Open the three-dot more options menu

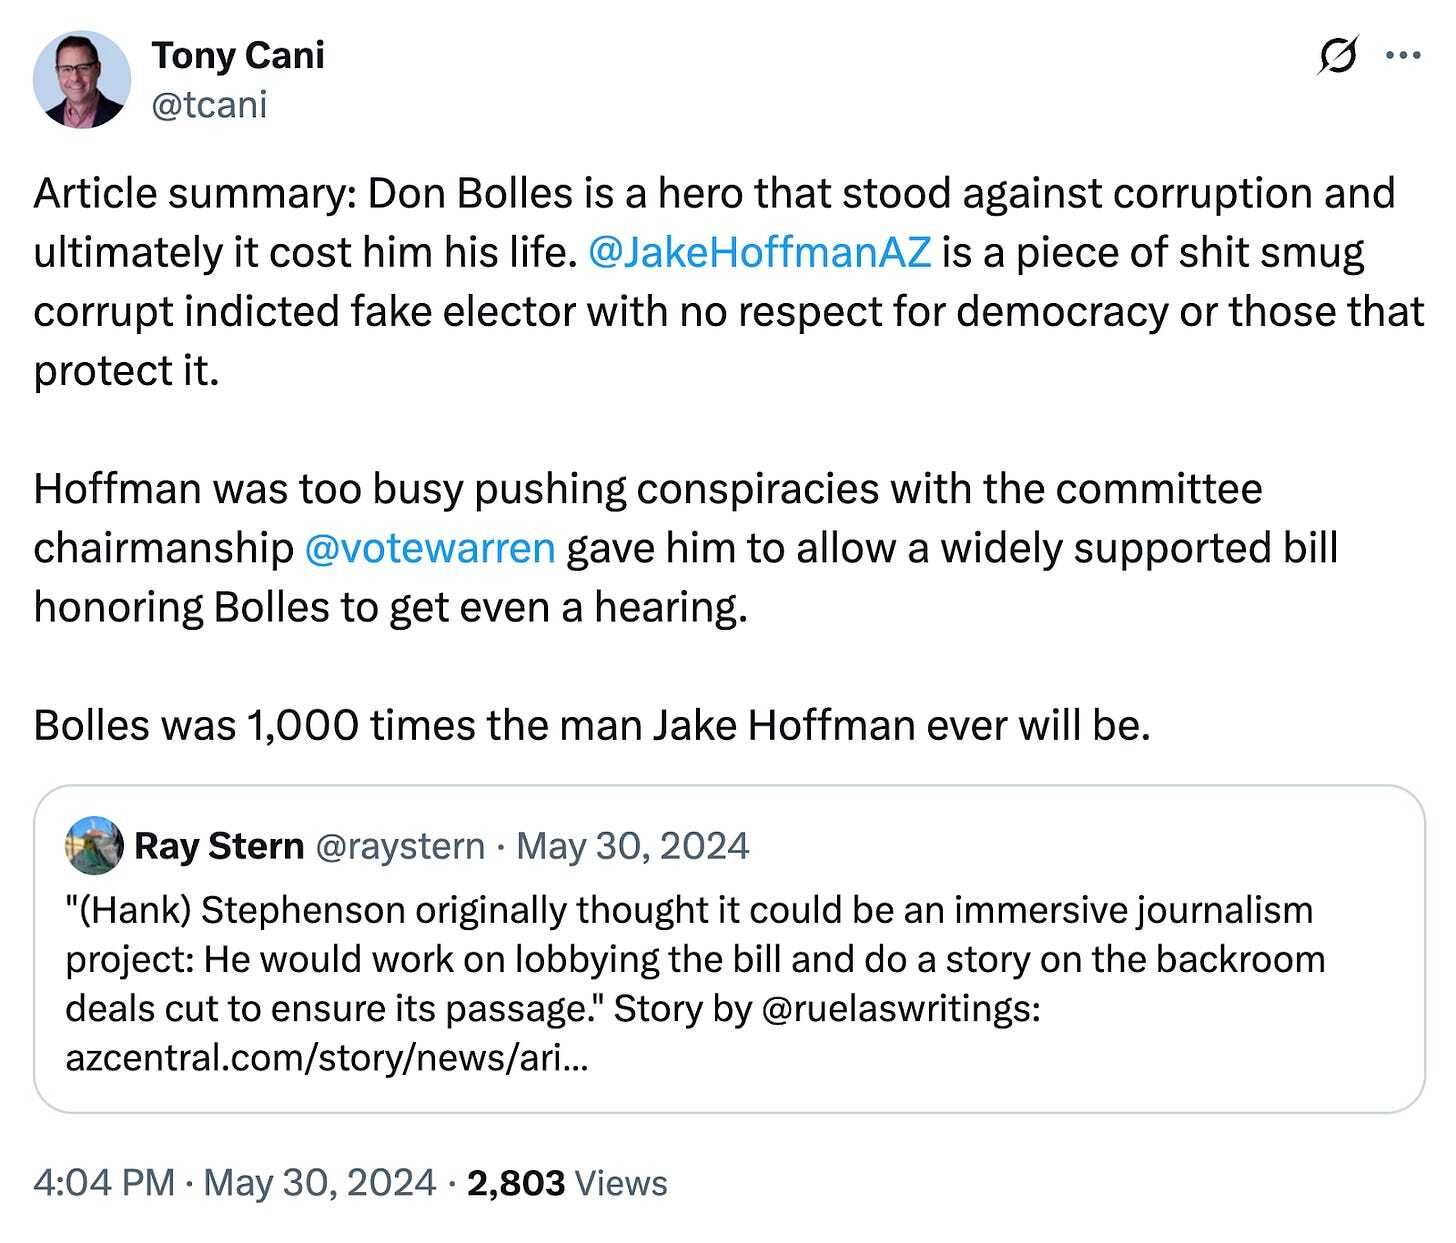(1404, 57)
